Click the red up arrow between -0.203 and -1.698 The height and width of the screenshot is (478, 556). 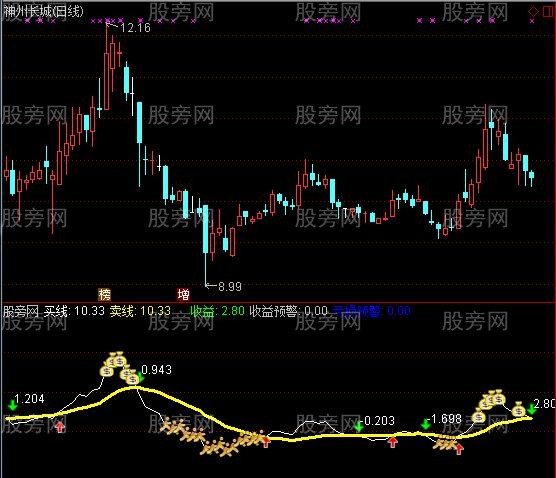coord(393,442)
